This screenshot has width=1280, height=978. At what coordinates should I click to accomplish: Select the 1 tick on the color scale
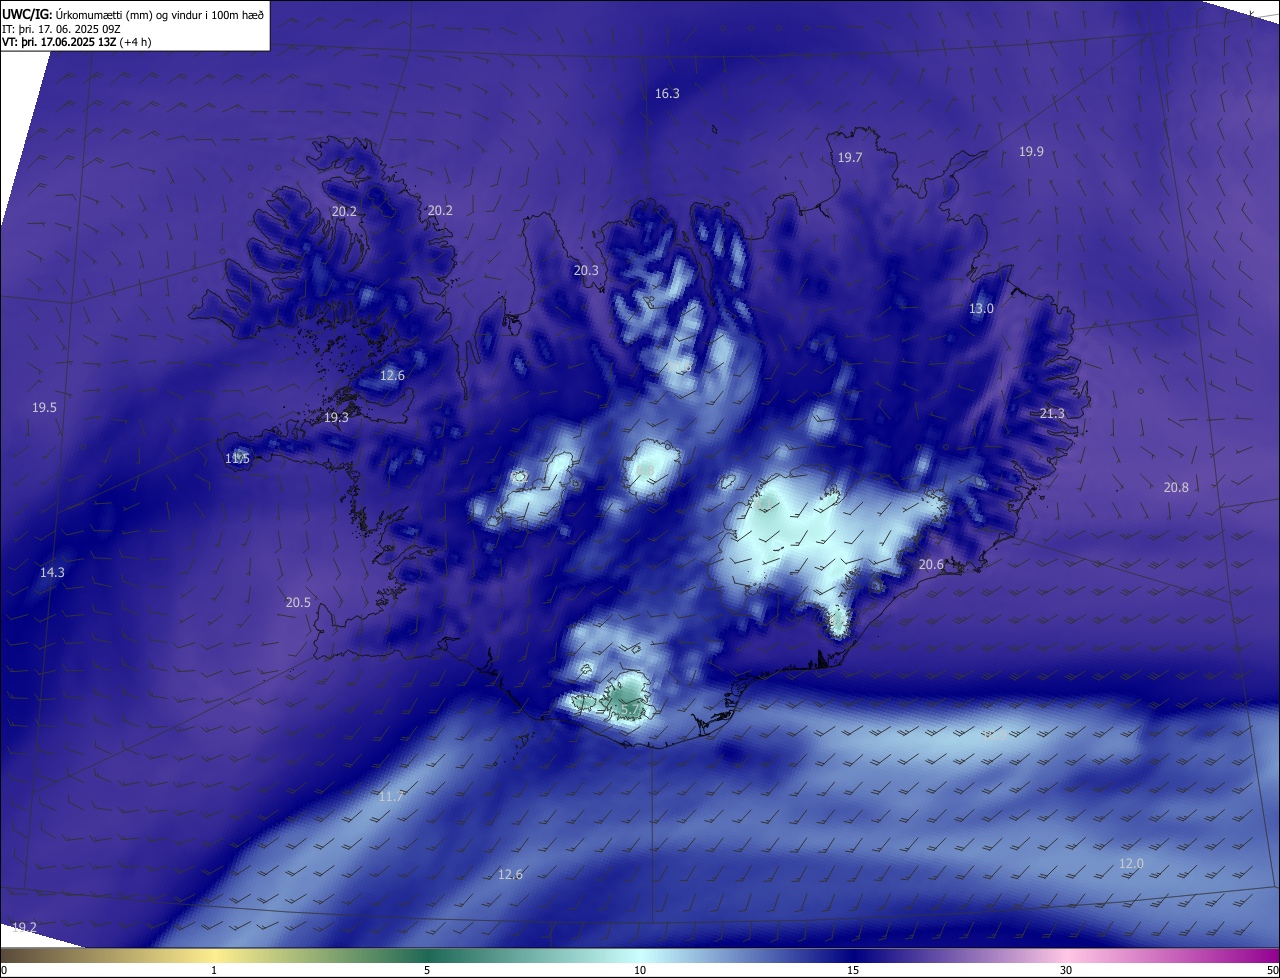214,970
